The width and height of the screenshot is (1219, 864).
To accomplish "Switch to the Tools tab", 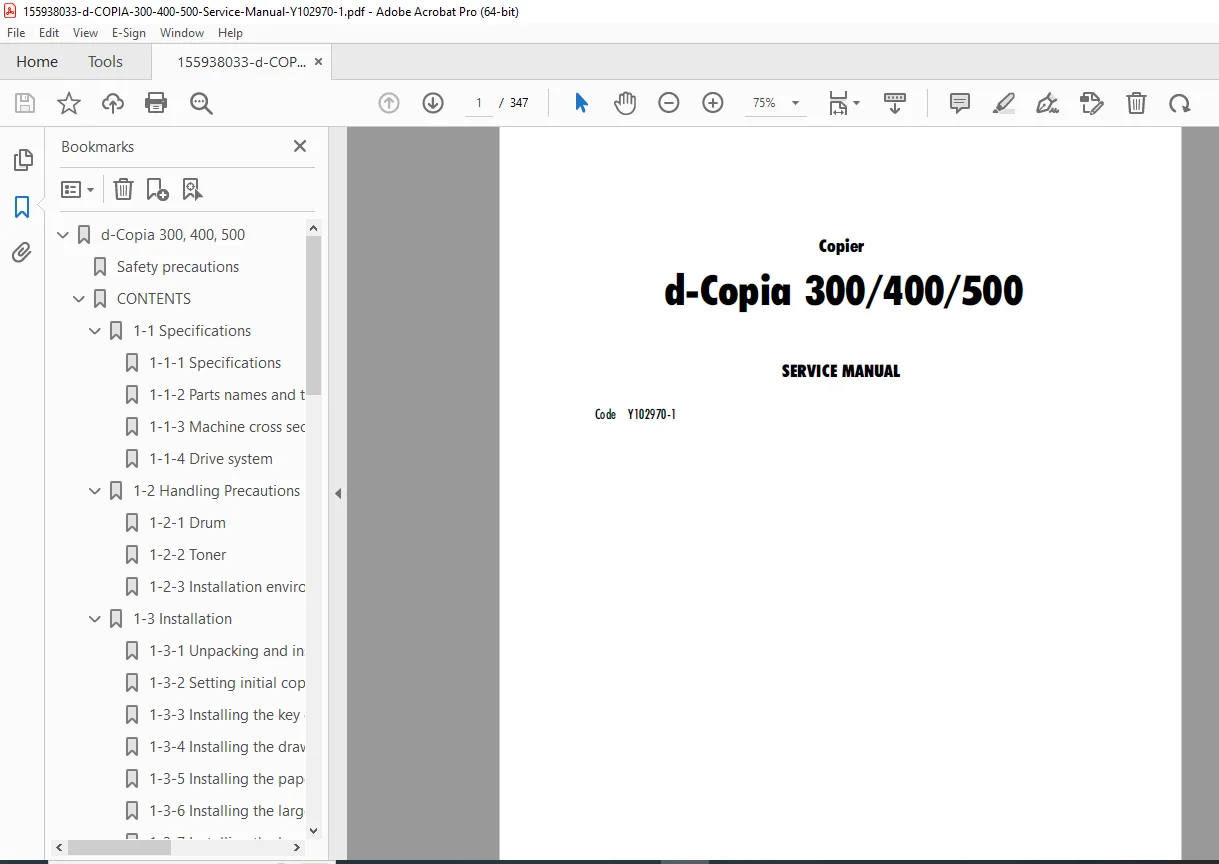I will tap(105, 61).
